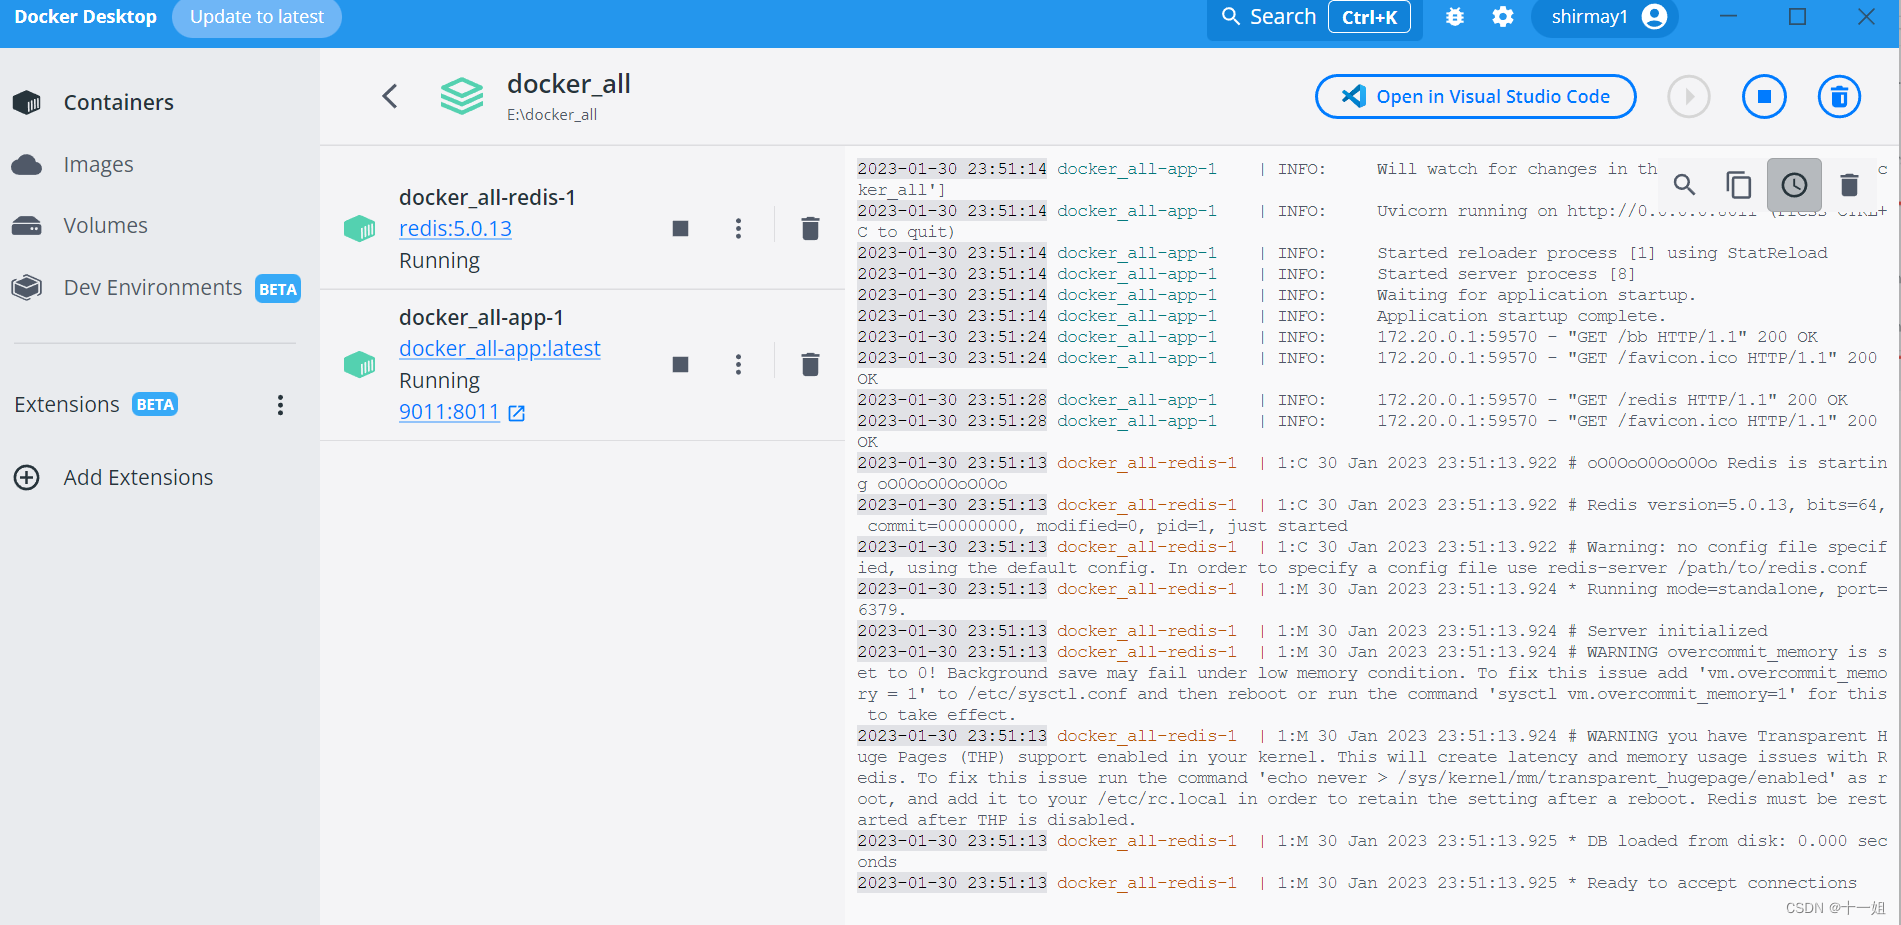This screenshot has width=1901, height=925.
Task: Click the docker_all compose stack icon
Action: tap(462, 97)
